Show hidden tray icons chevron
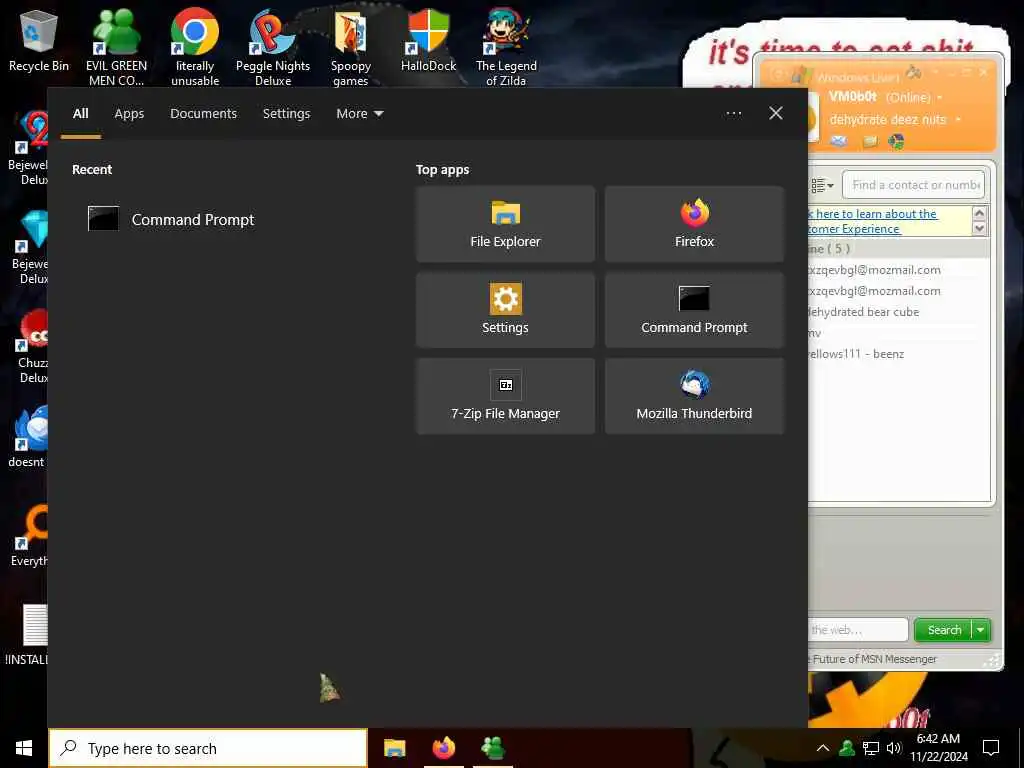 pyautogui.click(x=823, y=748)
